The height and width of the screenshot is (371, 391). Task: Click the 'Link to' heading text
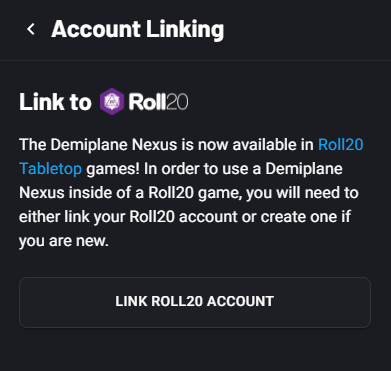(x=55, y=102)
